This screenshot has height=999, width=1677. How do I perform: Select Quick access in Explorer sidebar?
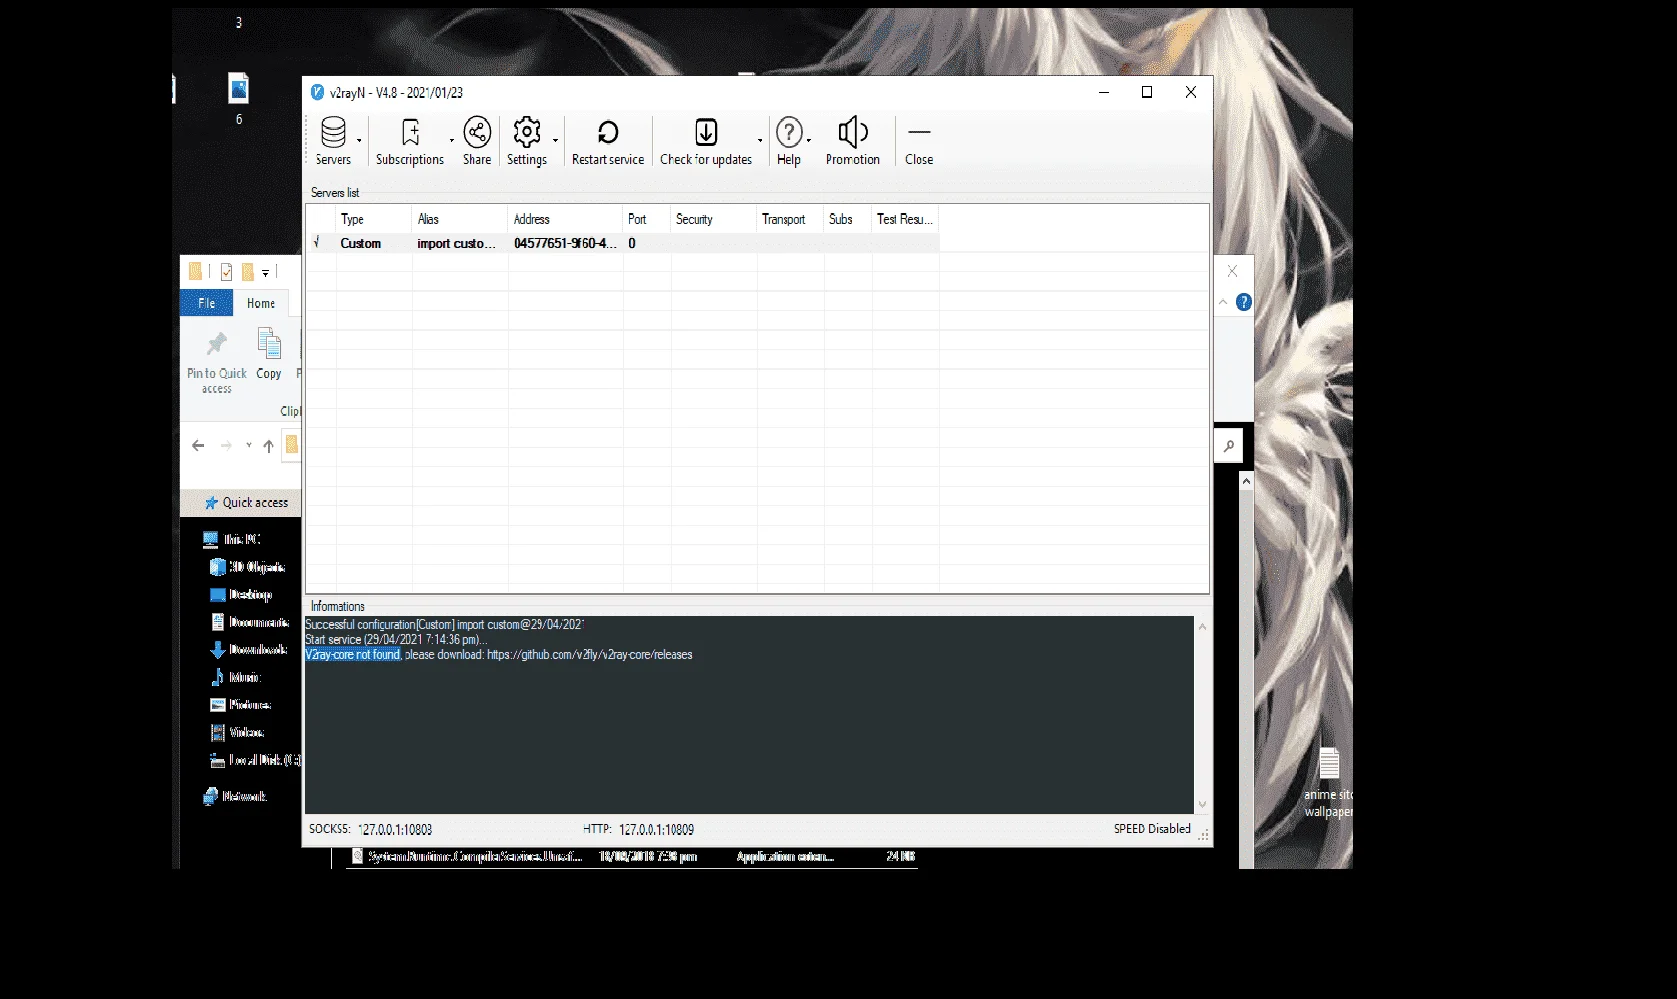pos(246,503)
